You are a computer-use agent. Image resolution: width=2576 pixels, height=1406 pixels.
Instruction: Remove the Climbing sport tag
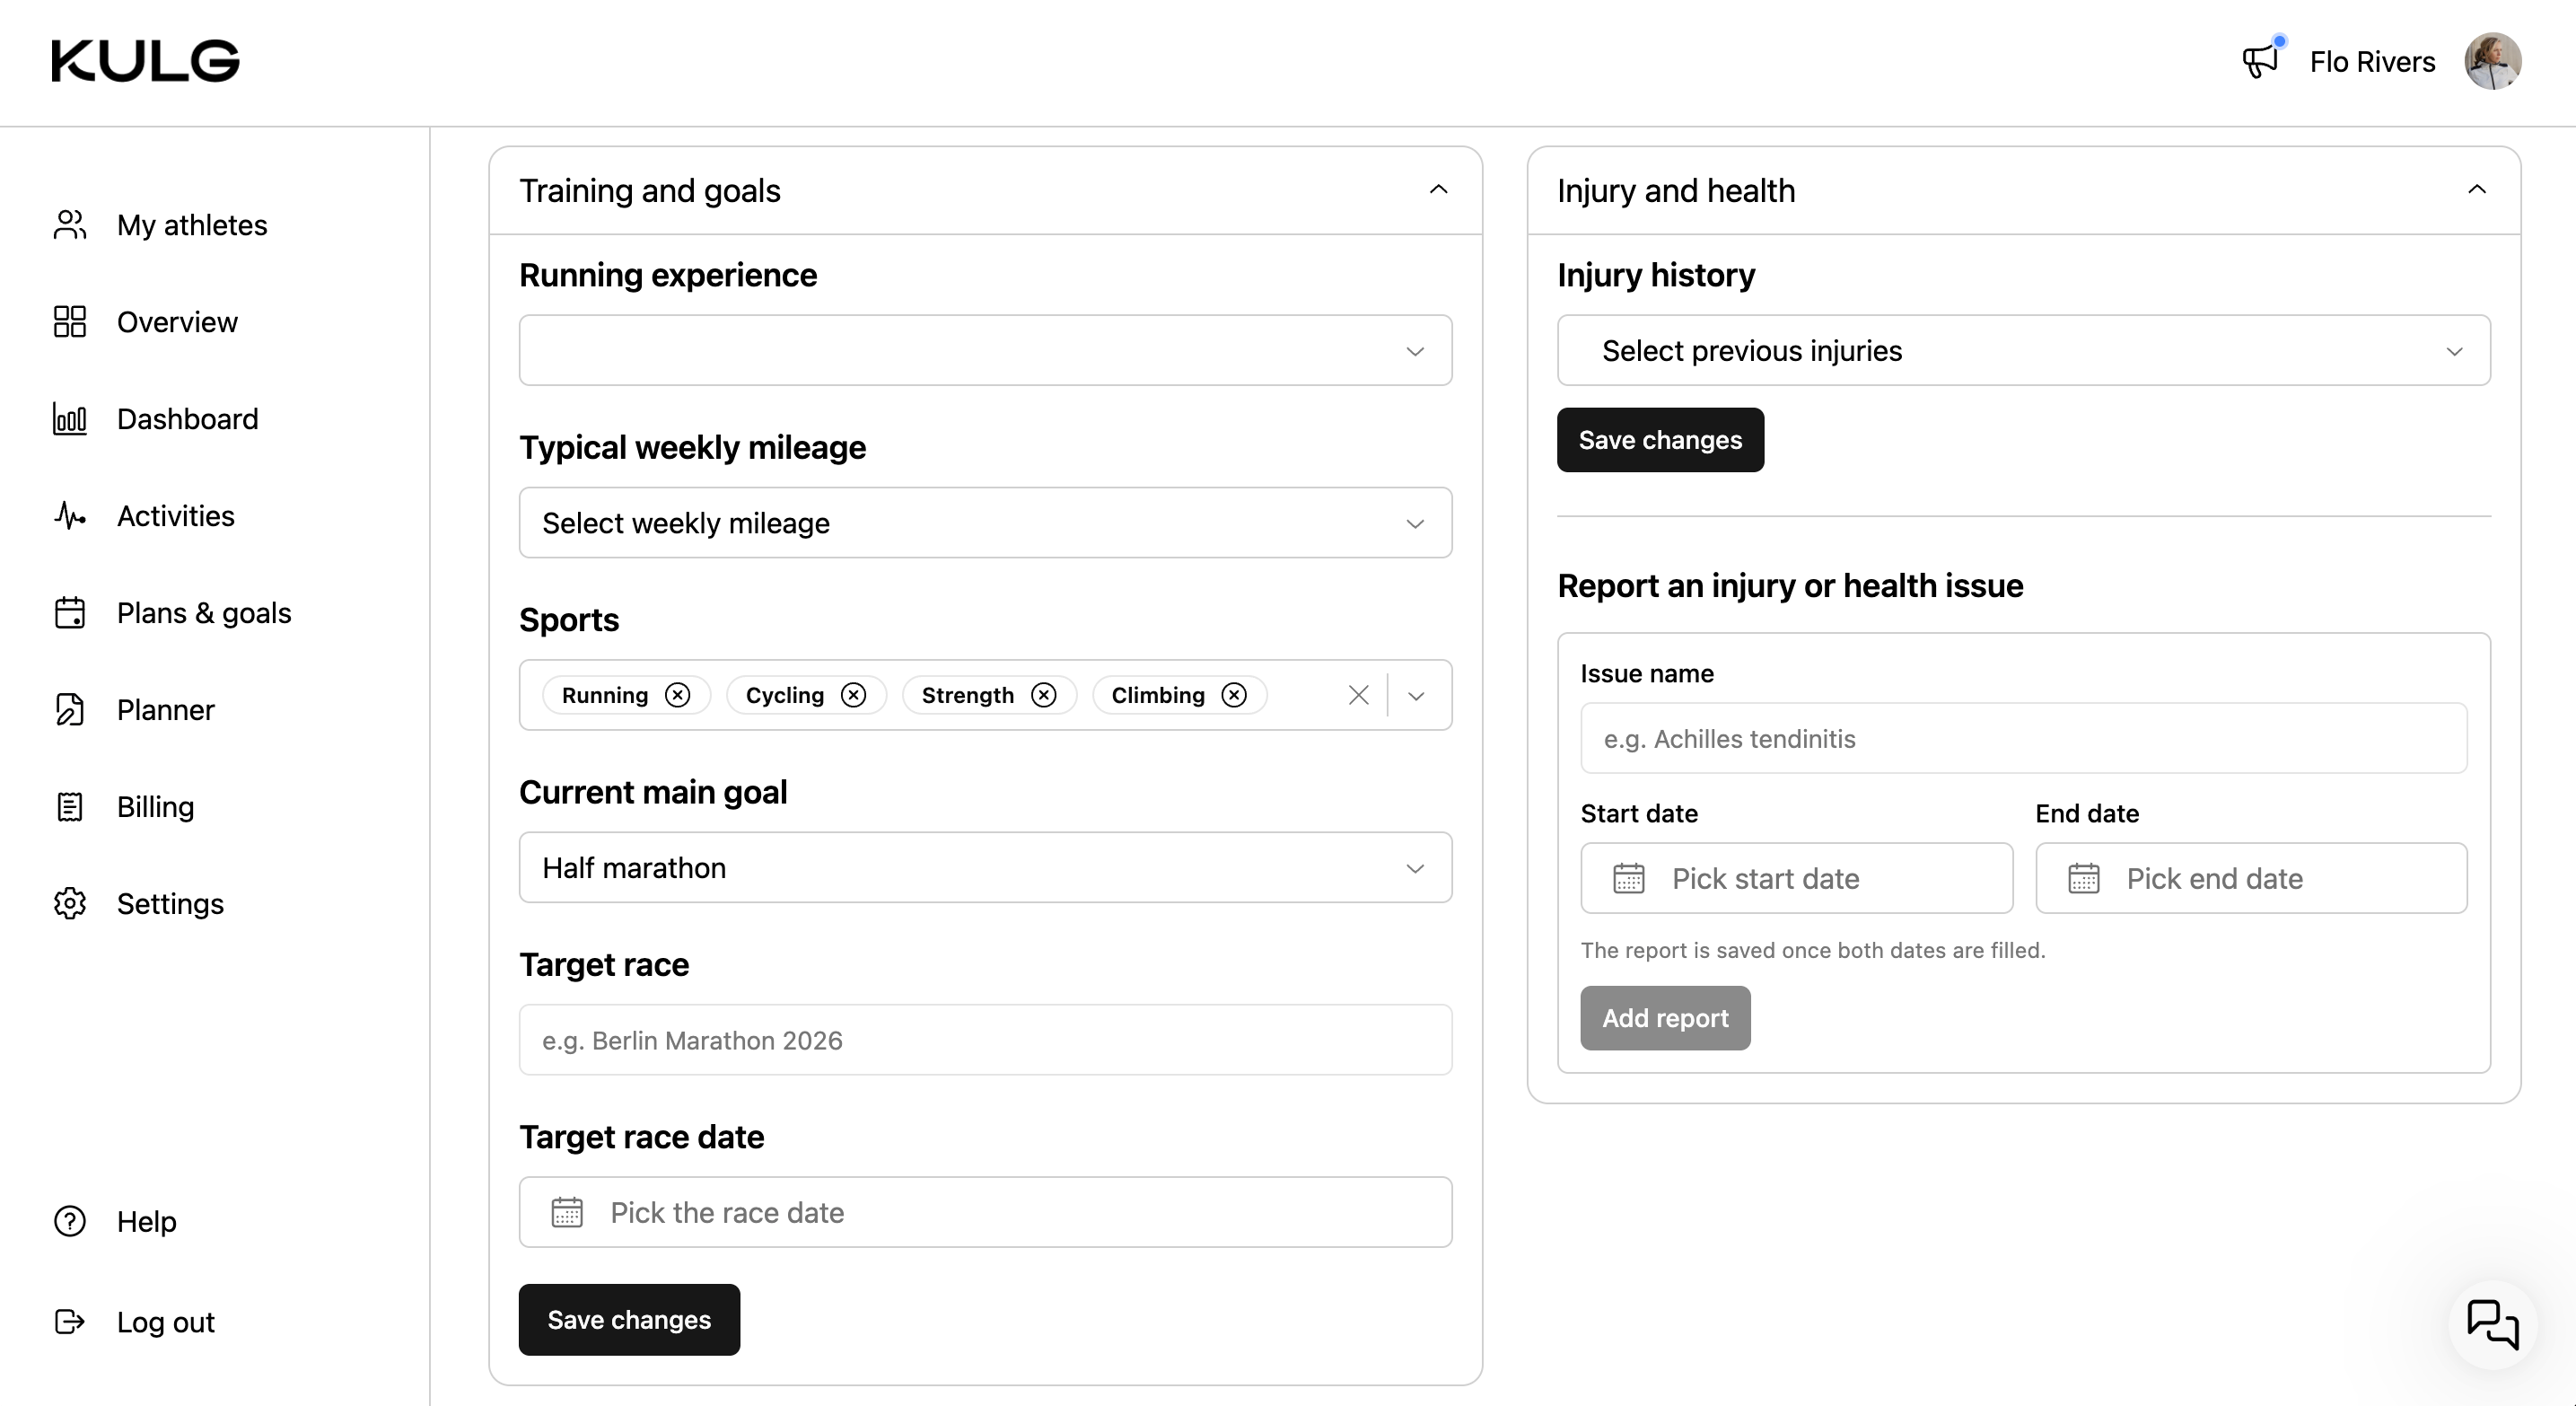pos(1234,695)
